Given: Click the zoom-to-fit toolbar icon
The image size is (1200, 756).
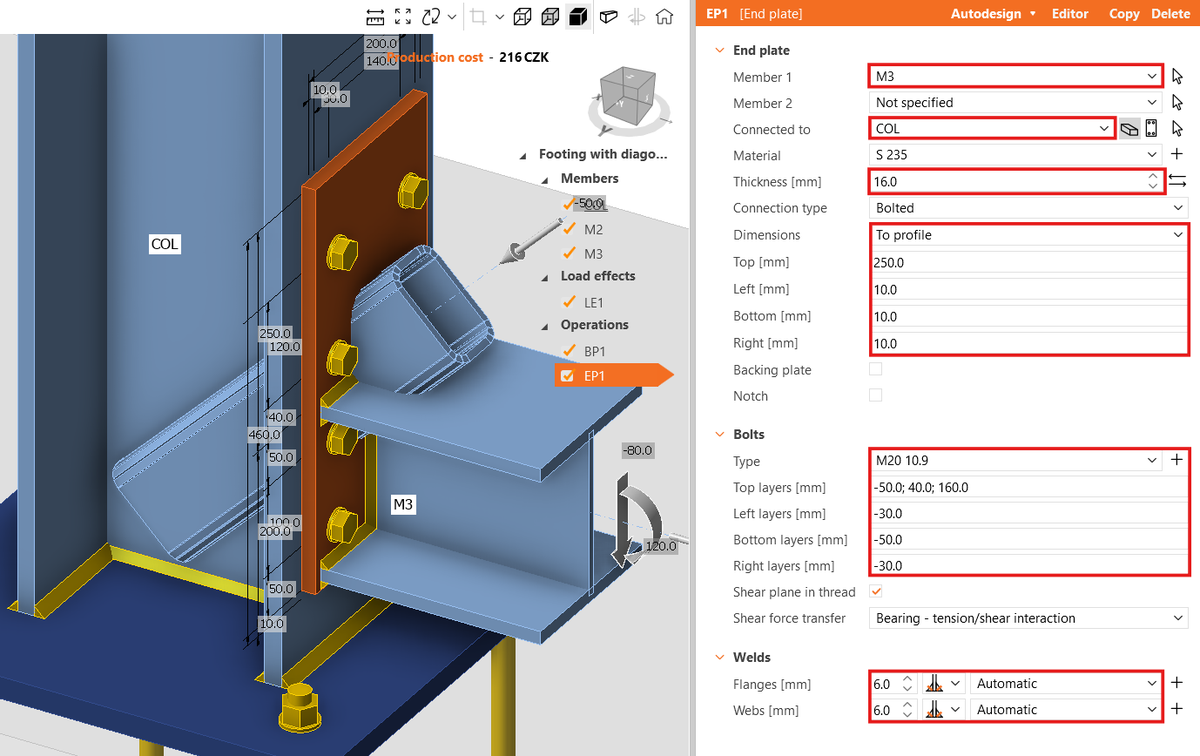Looking at the screenshot, I should (x=402, y=17).
